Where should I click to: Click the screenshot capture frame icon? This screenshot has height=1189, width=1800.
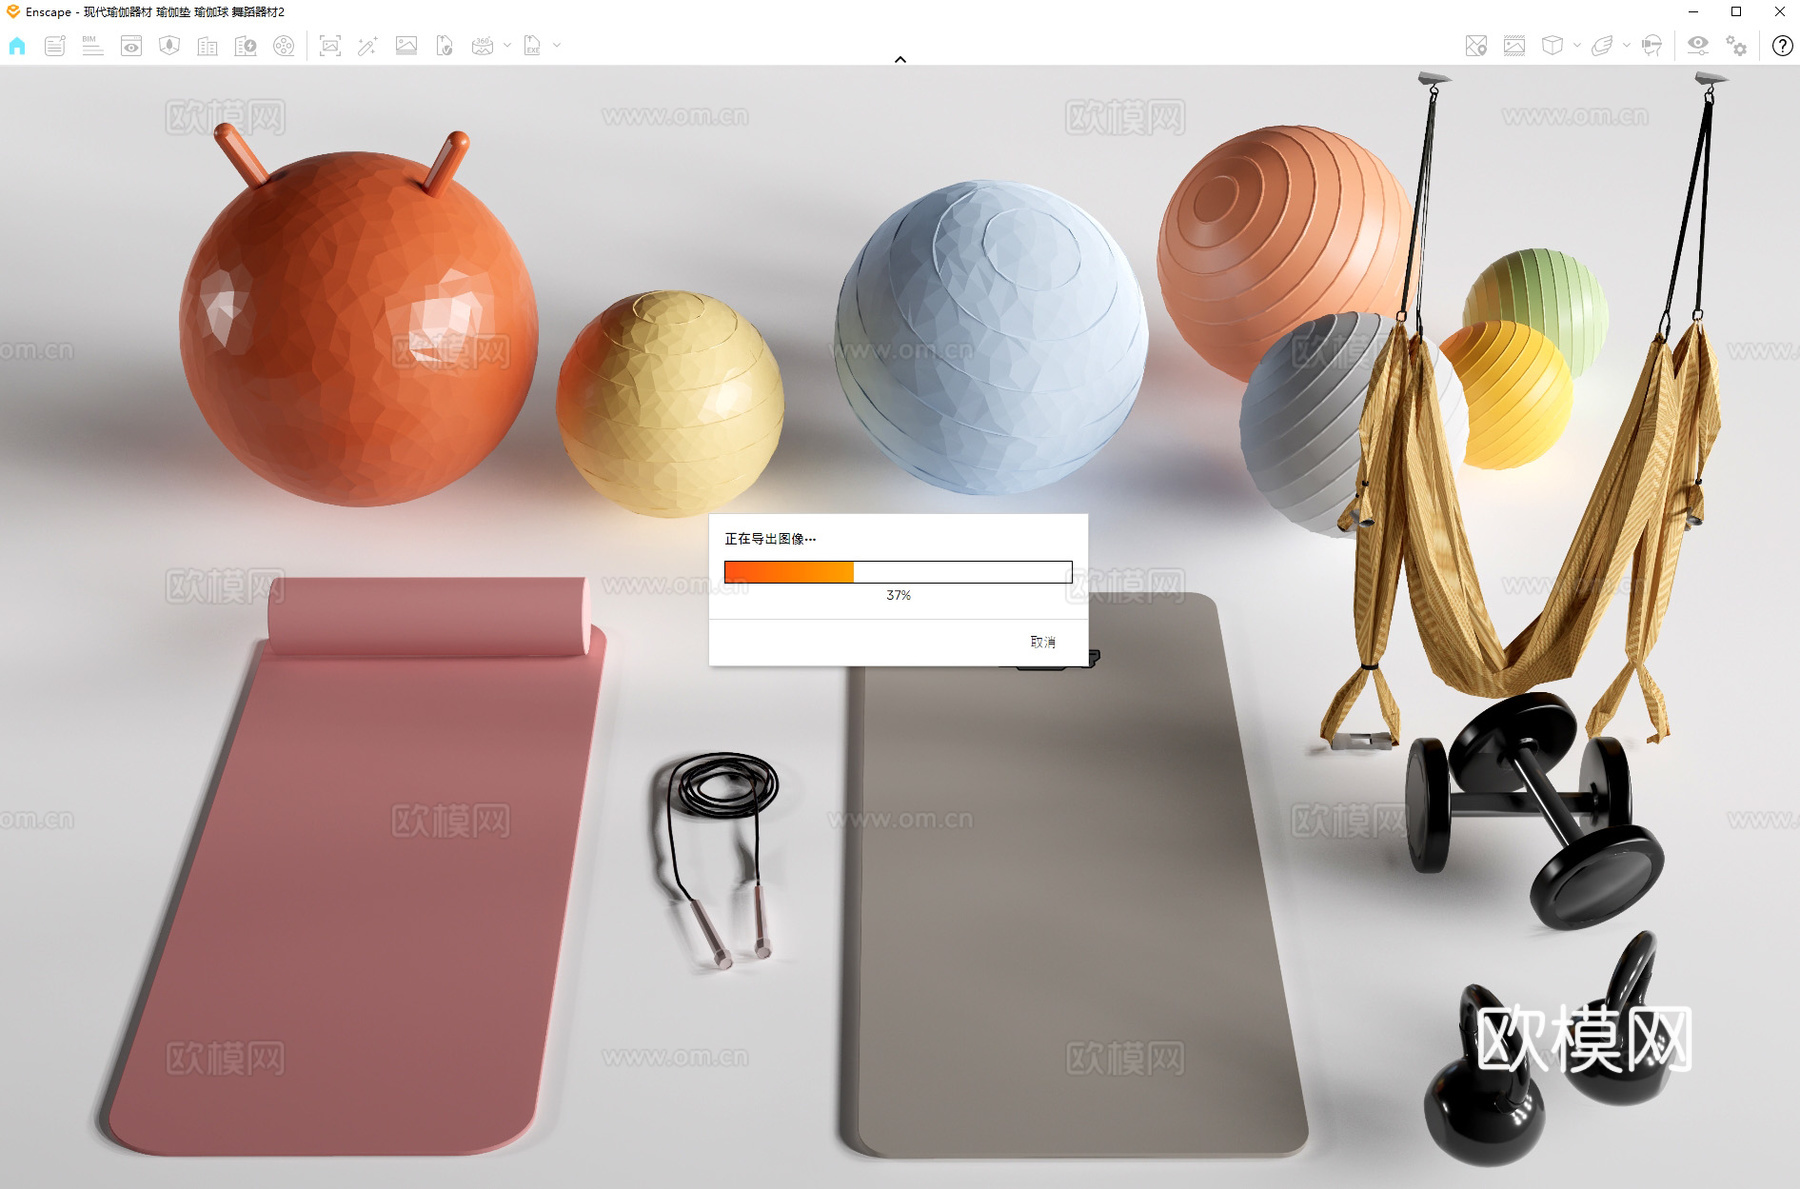pos(330,46)
